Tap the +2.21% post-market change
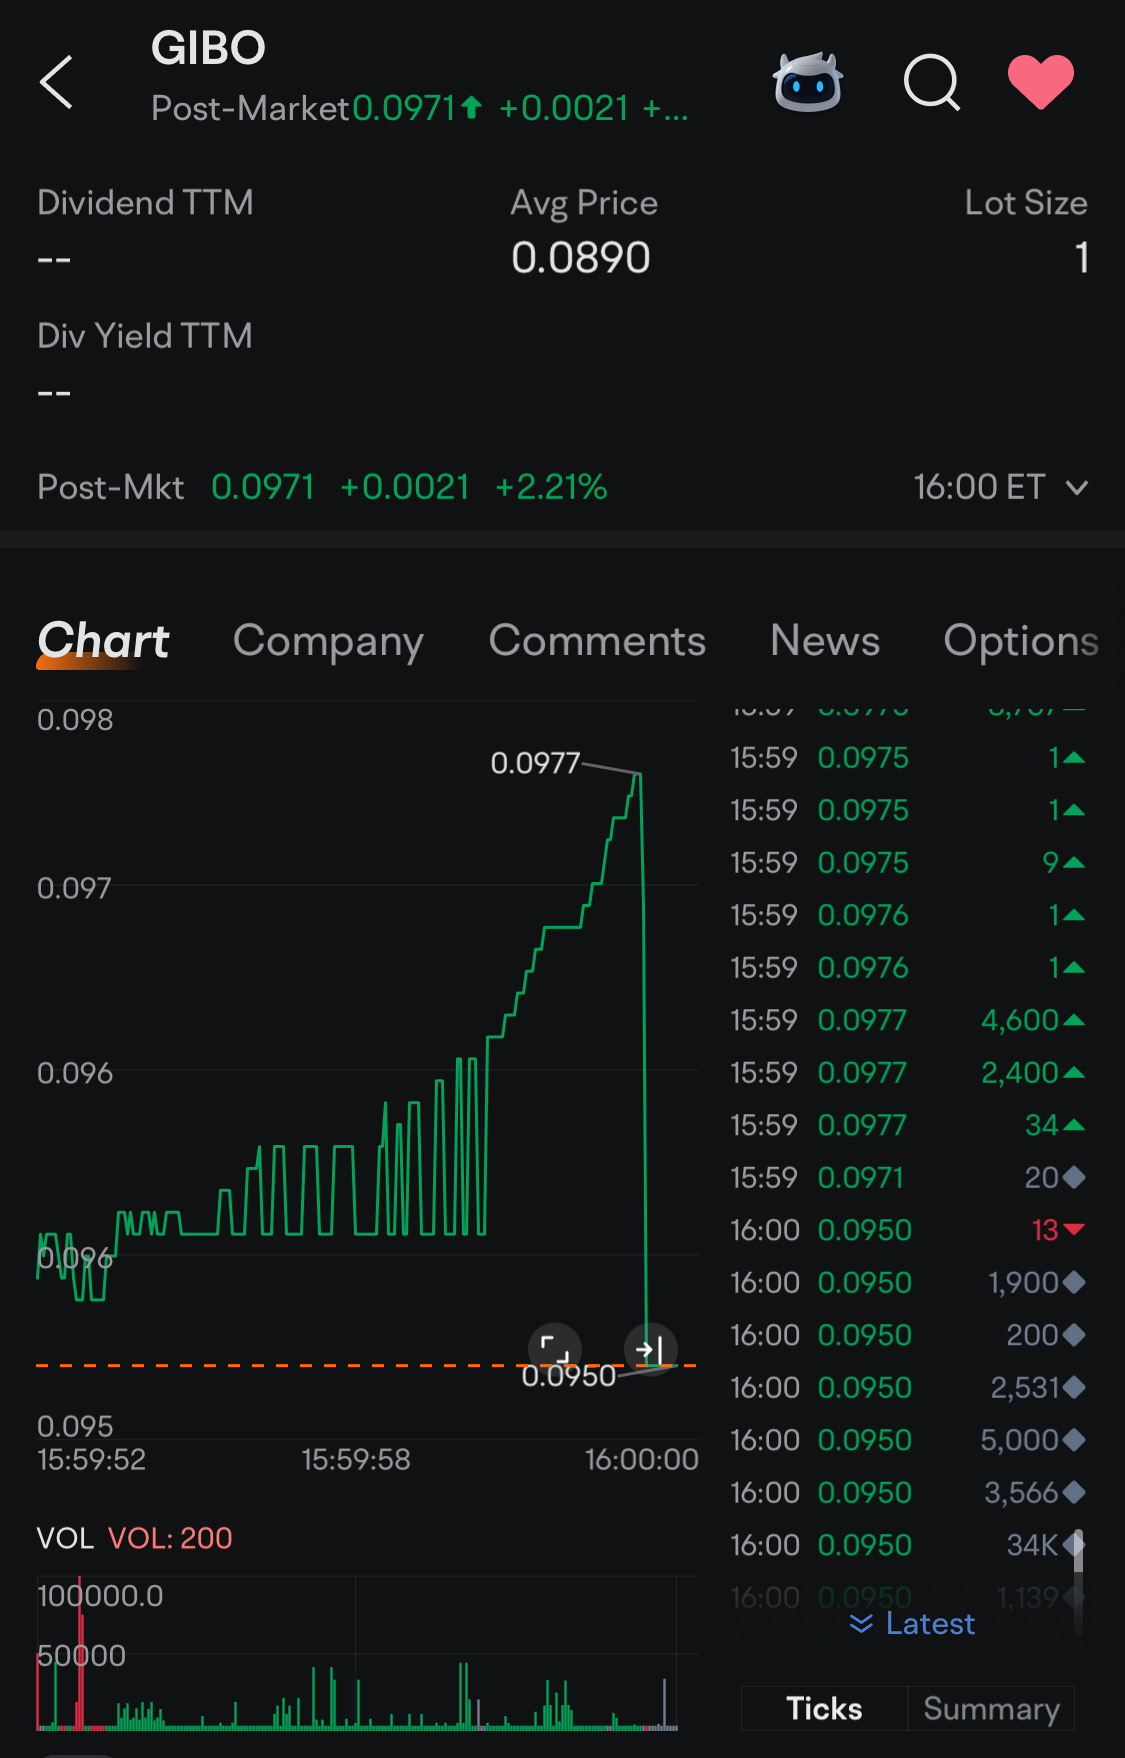 tap(551, 487)
